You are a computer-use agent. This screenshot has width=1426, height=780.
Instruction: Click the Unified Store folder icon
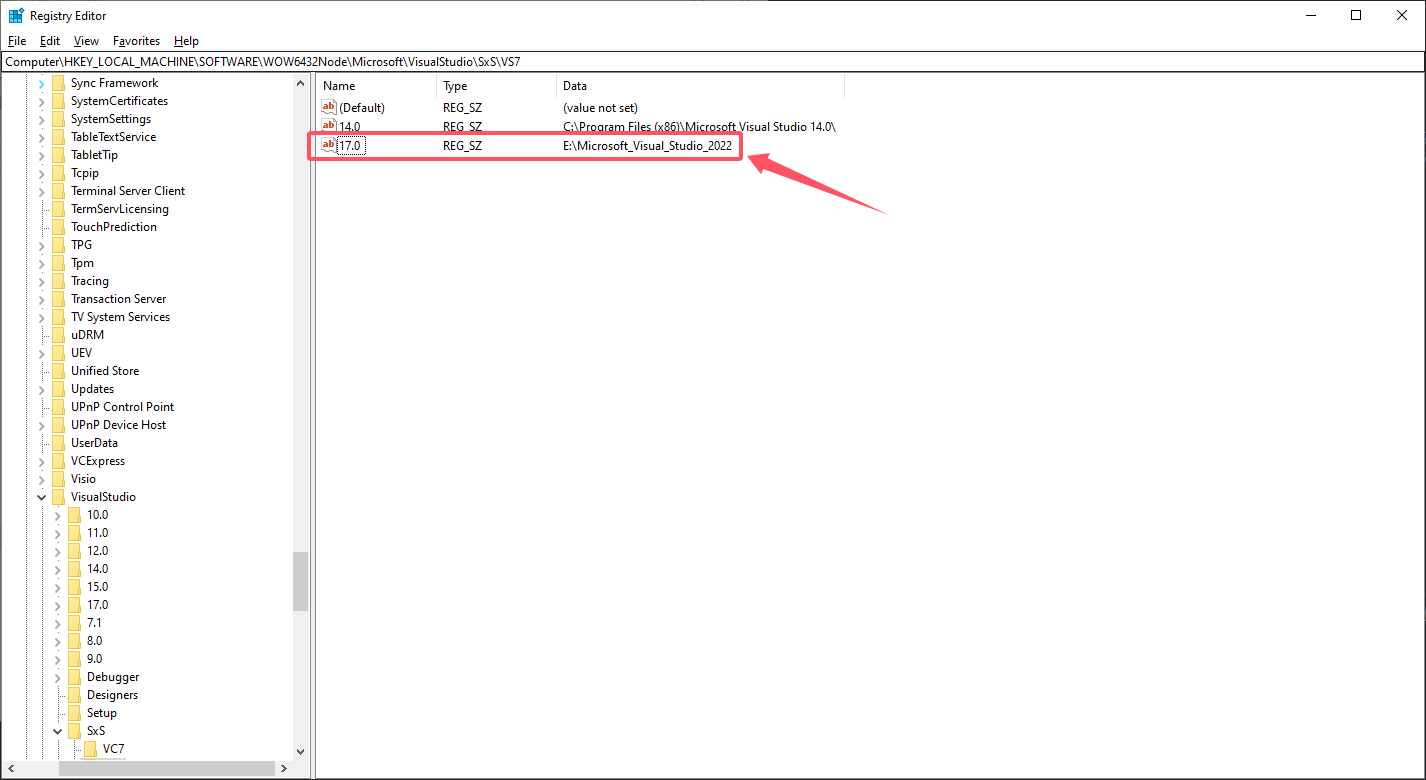tap(58, 371)
